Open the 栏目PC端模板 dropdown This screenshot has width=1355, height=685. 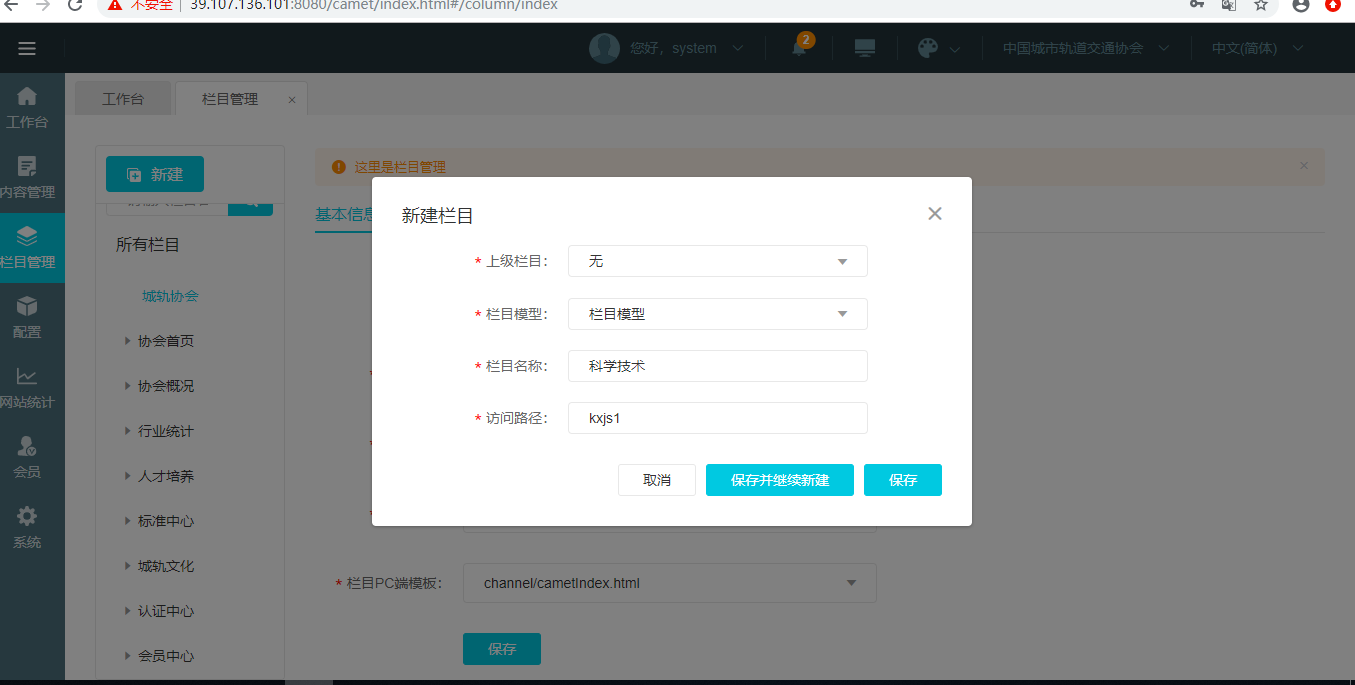pos(669,583)
